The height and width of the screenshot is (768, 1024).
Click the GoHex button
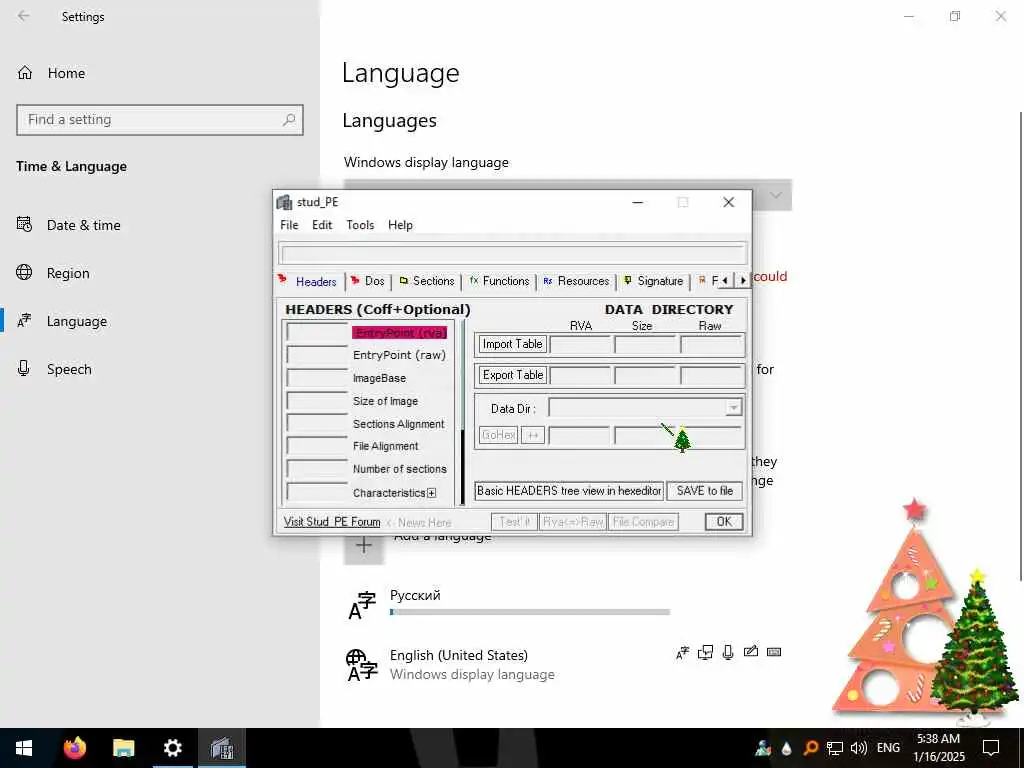coord(498,435)
